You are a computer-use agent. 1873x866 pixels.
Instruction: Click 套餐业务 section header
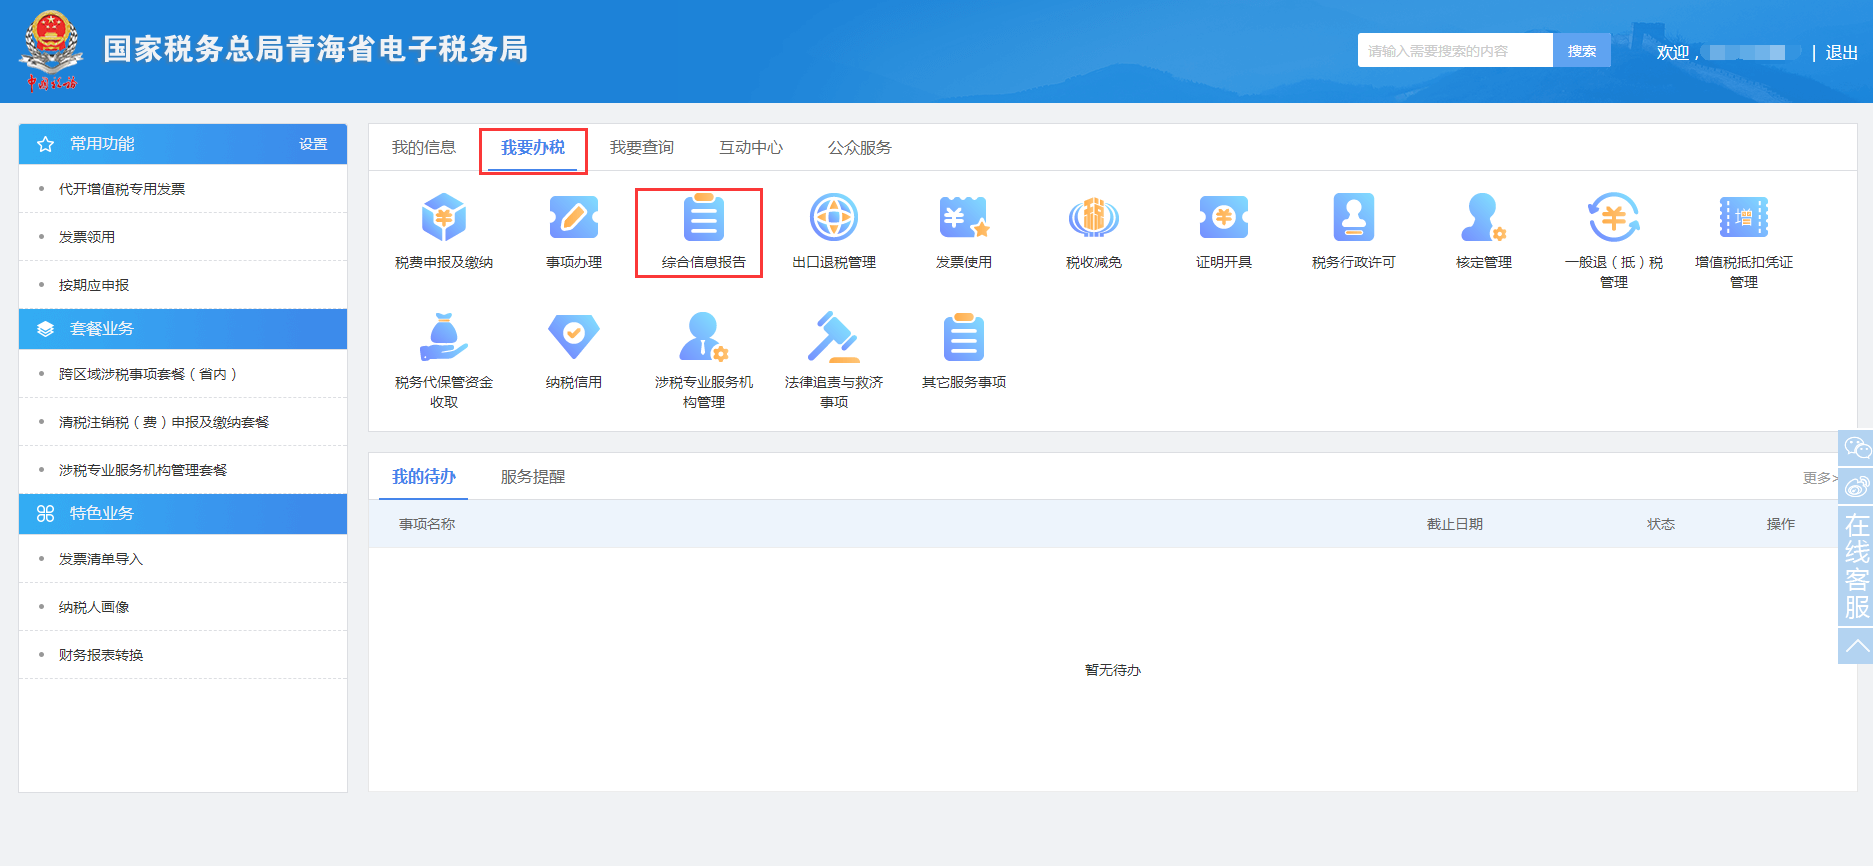[183, 329]
